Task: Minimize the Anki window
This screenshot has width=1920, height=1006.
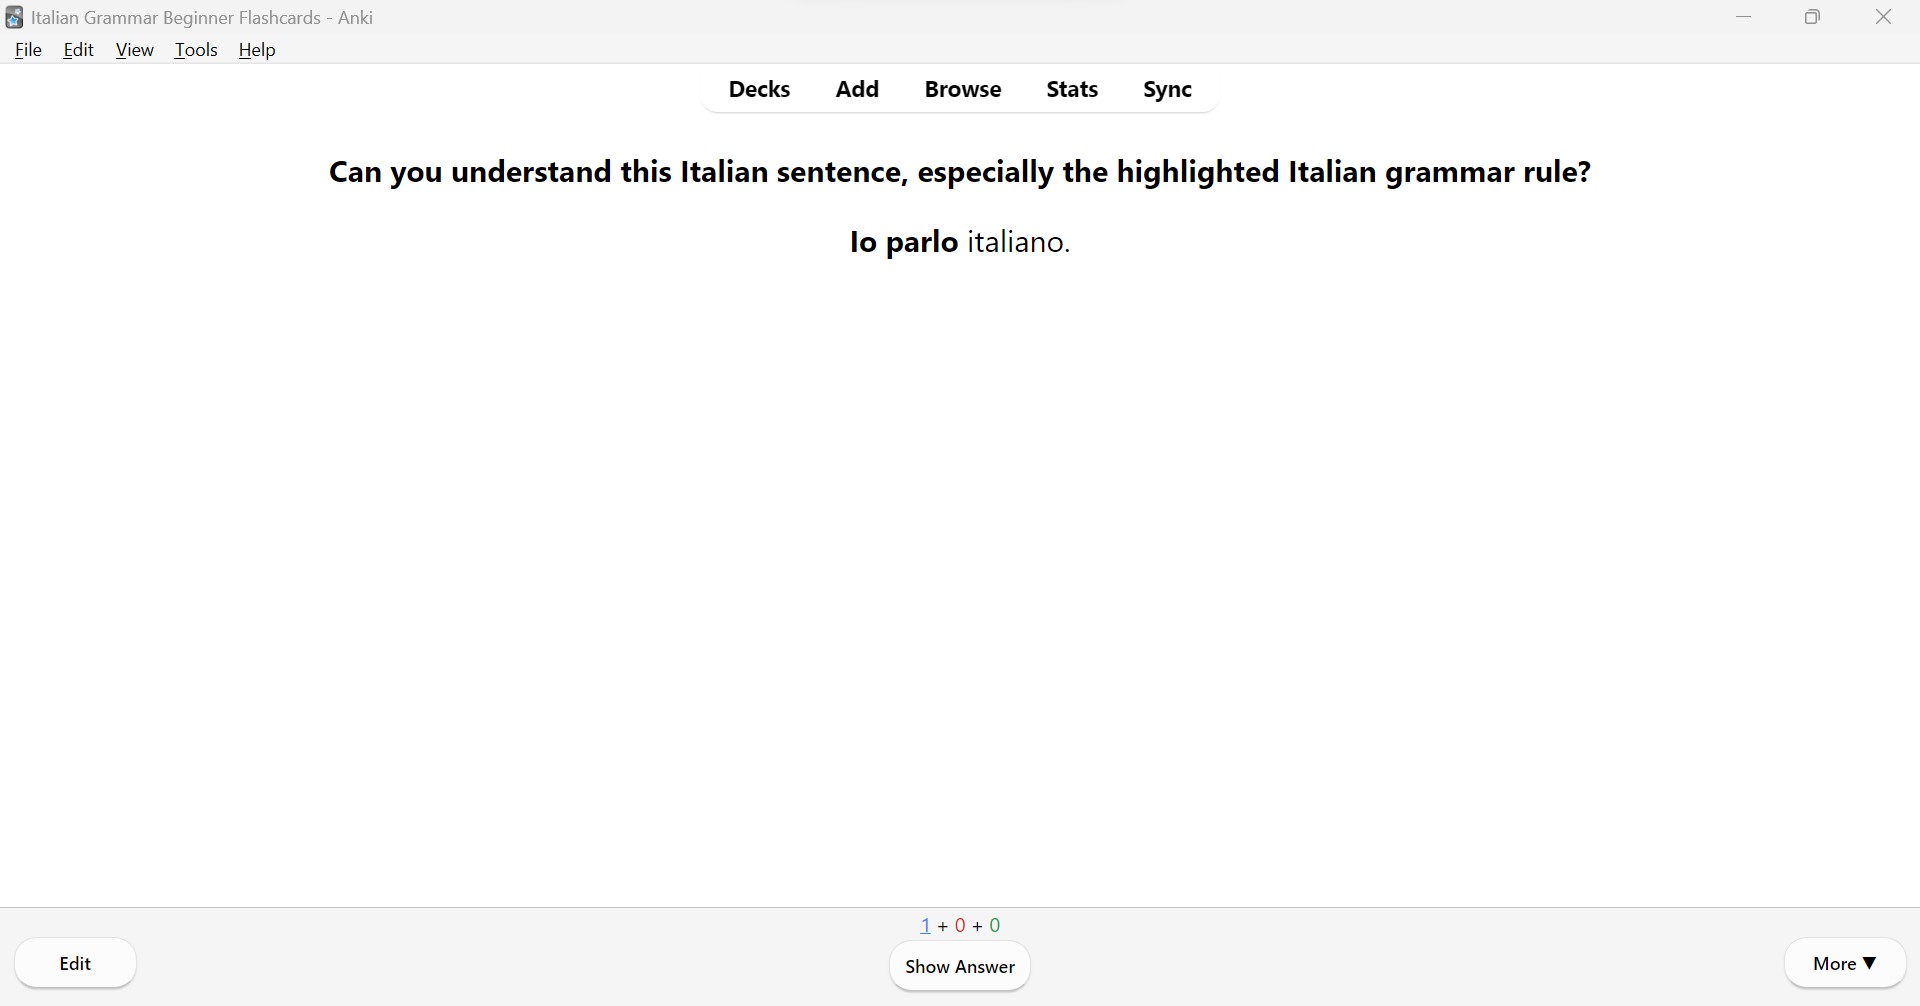Action: [x=1744, y=17]
